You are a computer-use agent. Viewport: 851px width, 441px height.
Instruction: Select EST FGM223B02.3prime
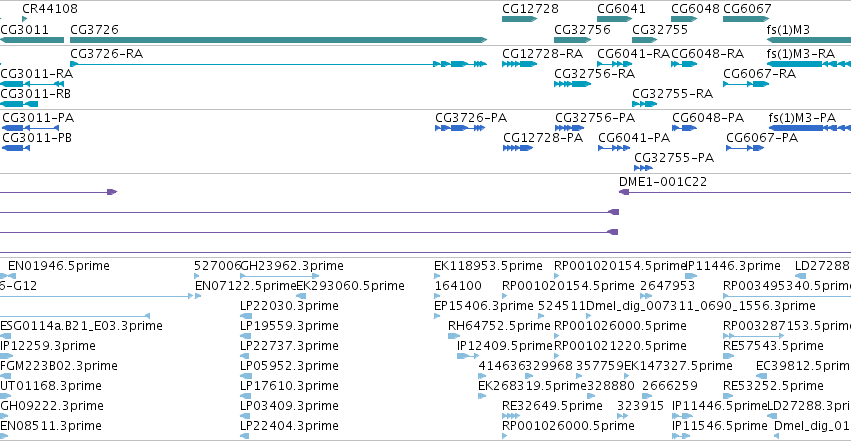coord(59,366)
